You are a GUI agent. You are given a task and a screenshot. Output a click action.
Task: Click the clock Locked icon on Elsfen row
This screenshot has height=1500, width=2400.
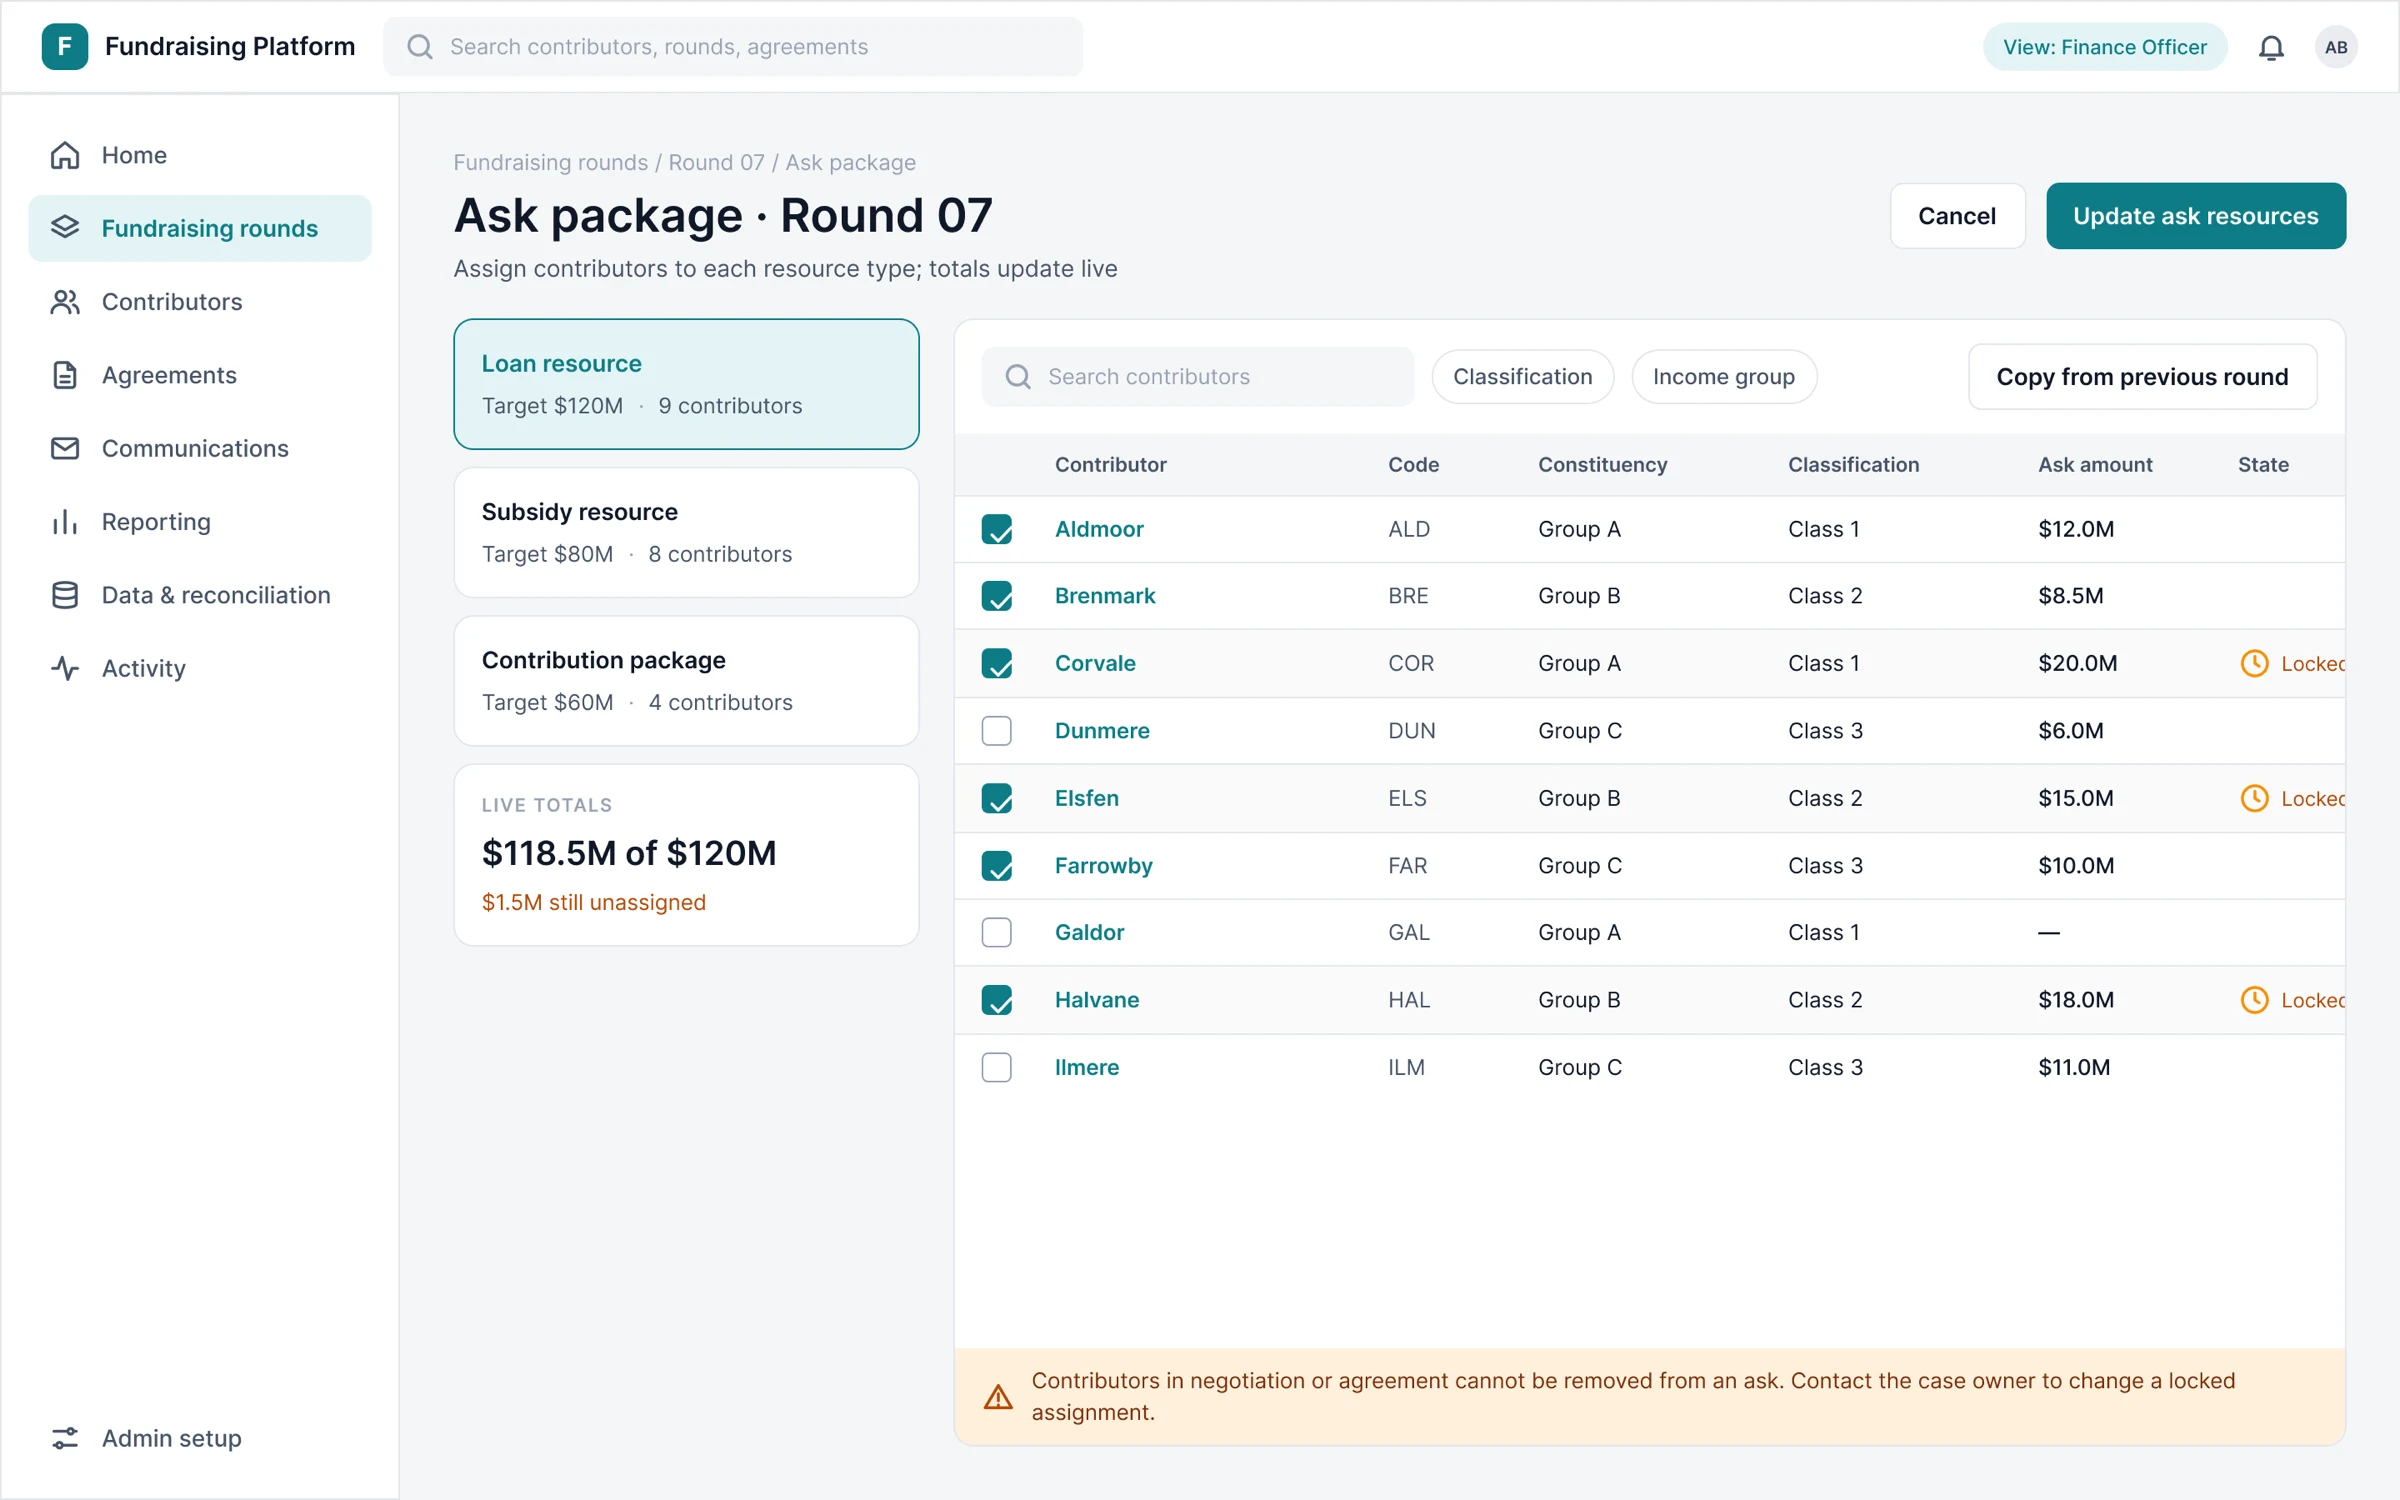(x=2254, y=798)
